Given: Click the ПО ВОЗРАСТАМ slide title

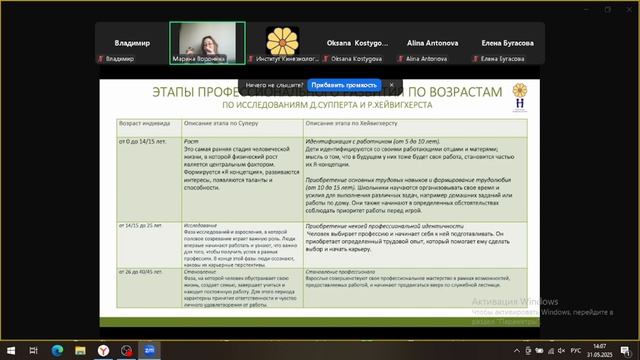Looking at the screenshot, I should (x=455, y=92).
